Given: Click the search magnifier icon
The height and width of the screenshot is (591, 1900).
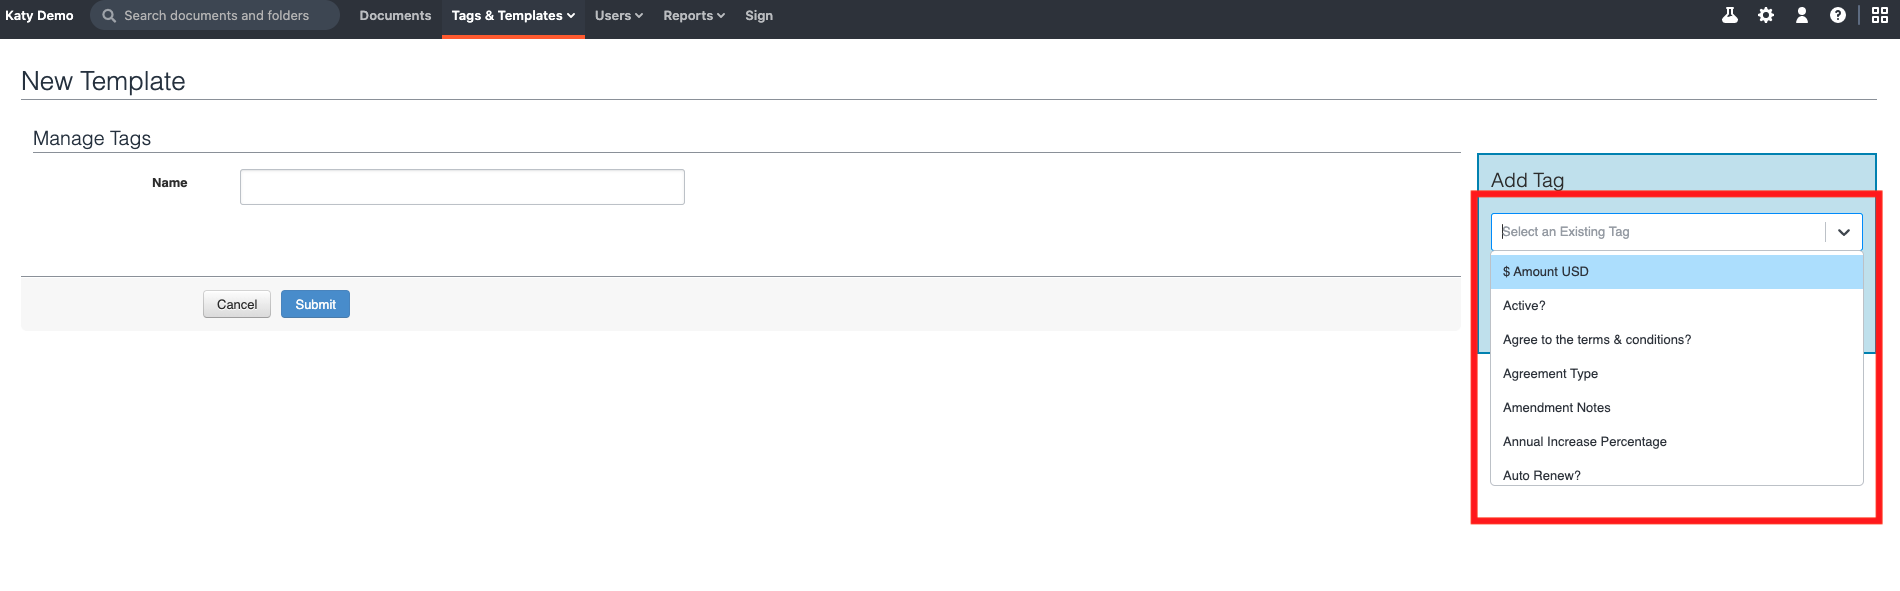Looking at the screenshot, I should (x=109, y=16).
